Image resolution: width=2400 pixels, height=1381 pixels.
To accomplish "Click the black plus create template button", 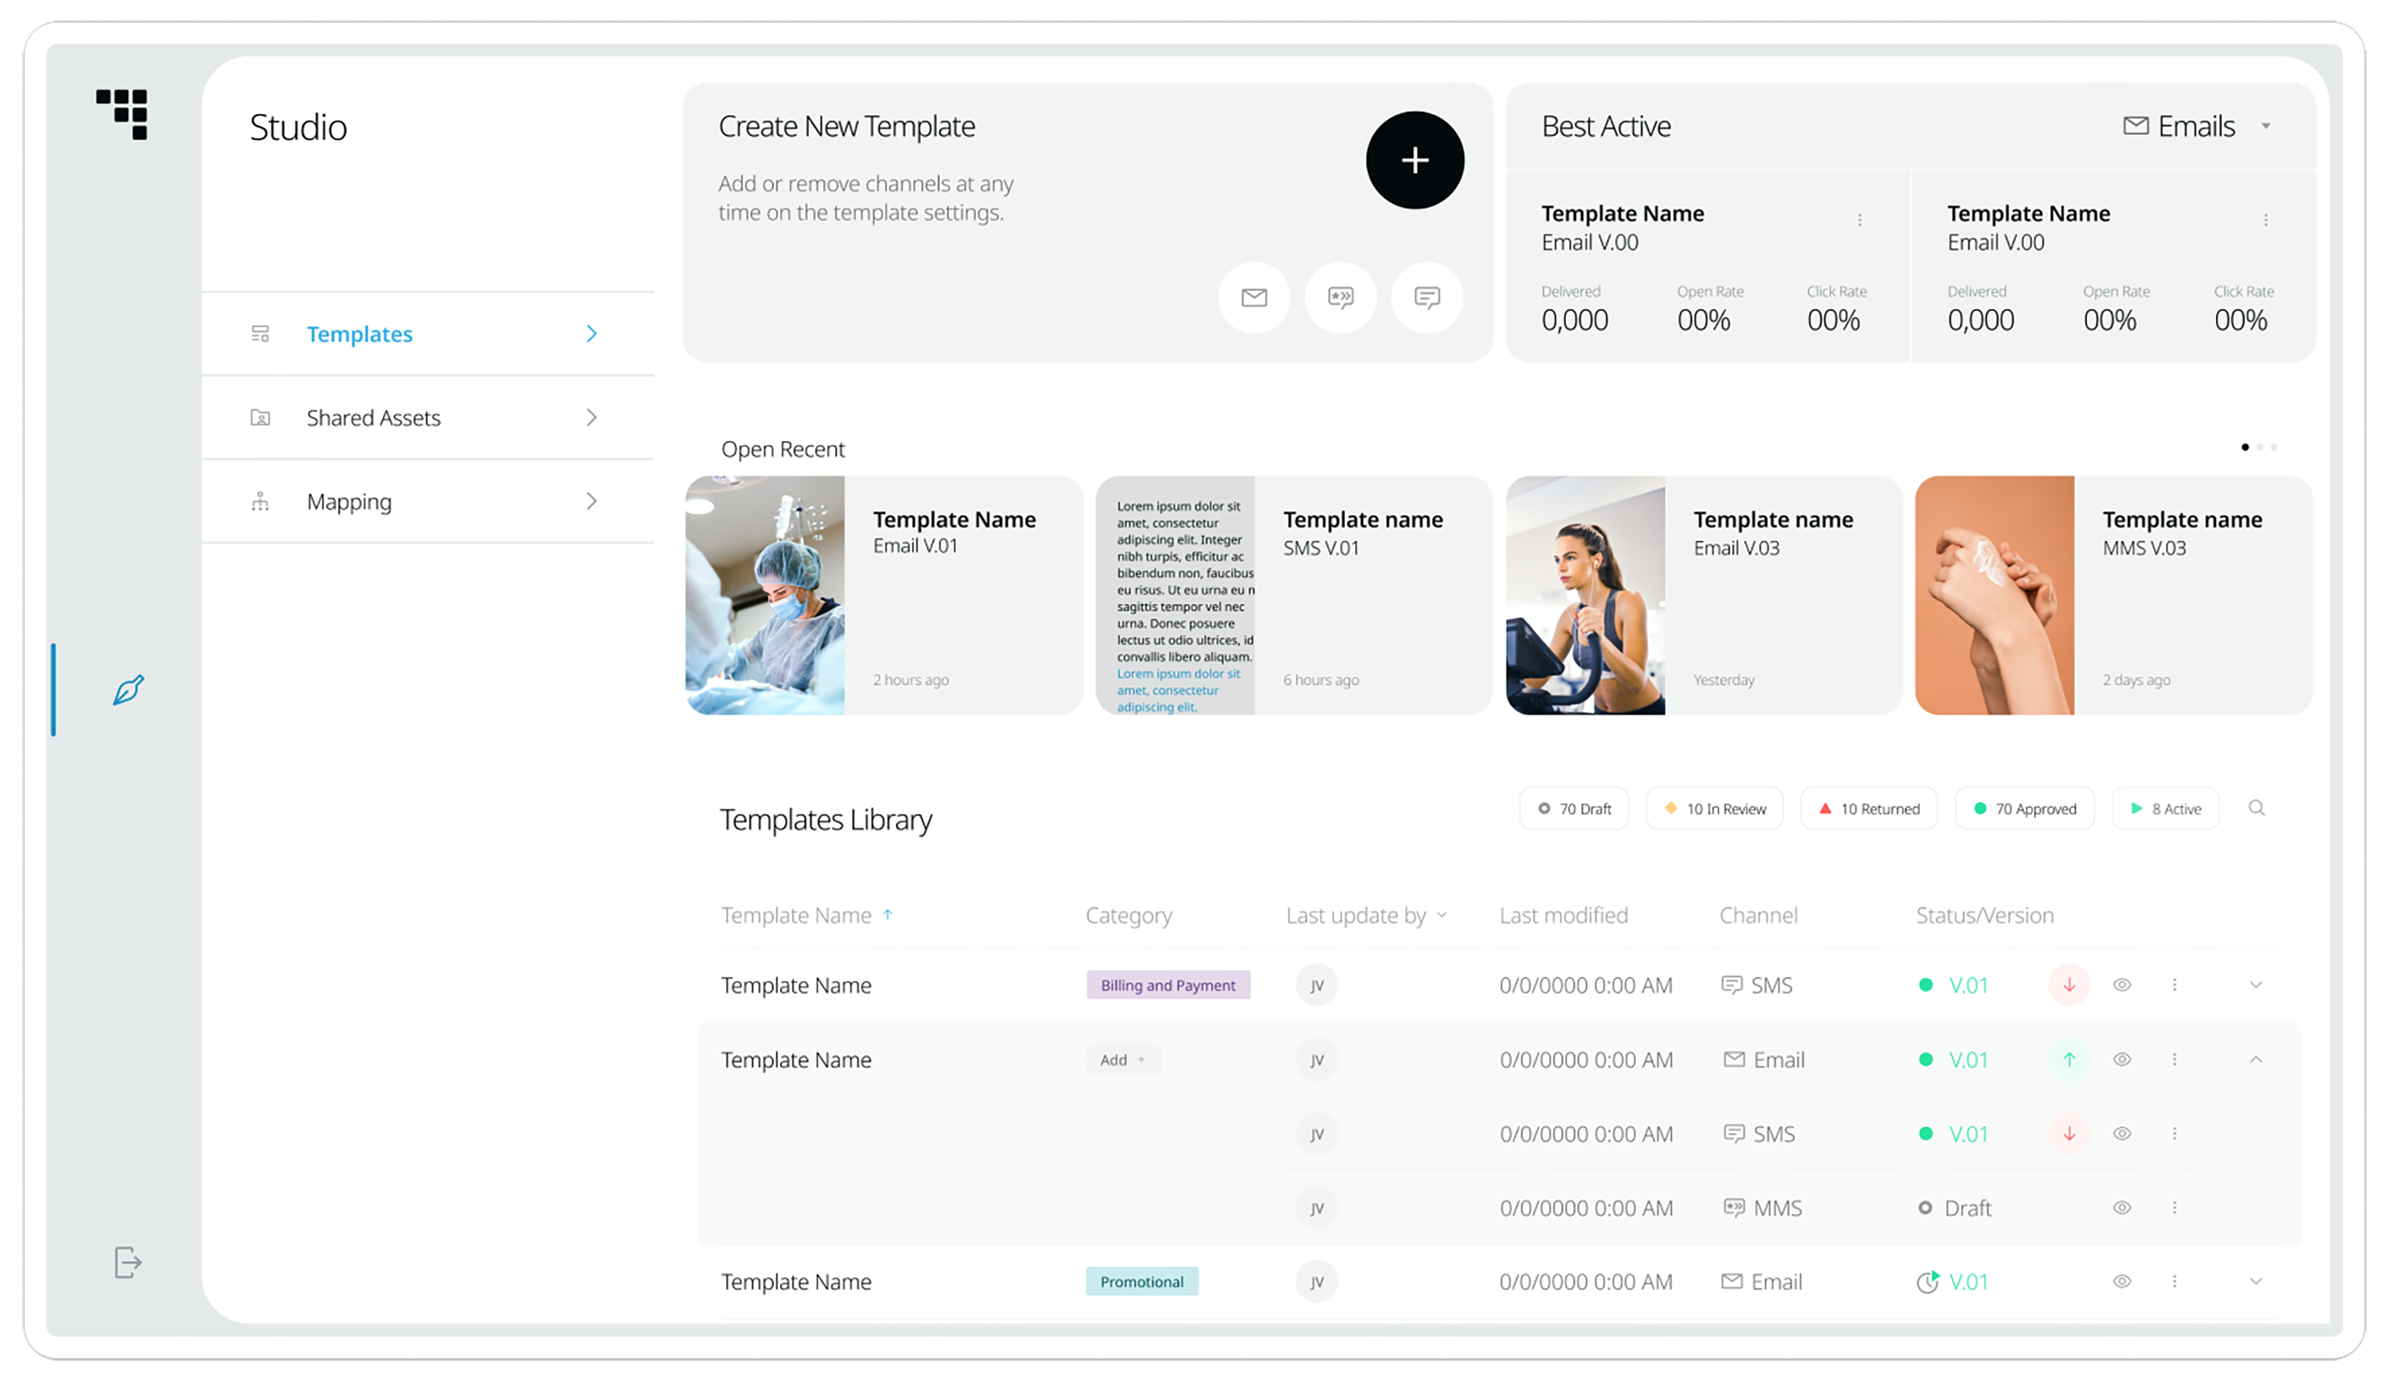I will 1414,160.
